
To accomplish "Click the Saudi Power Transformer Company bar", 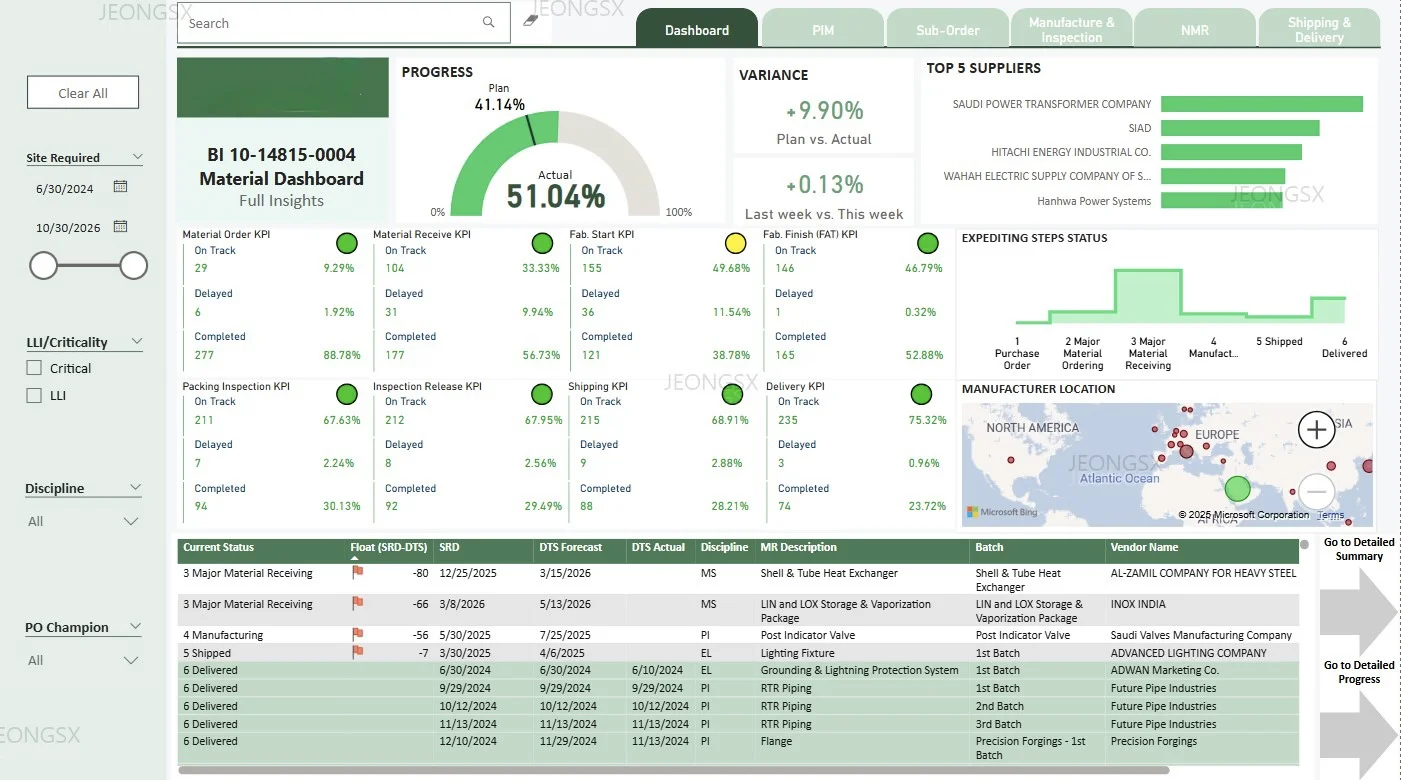I will (1261, 104).
